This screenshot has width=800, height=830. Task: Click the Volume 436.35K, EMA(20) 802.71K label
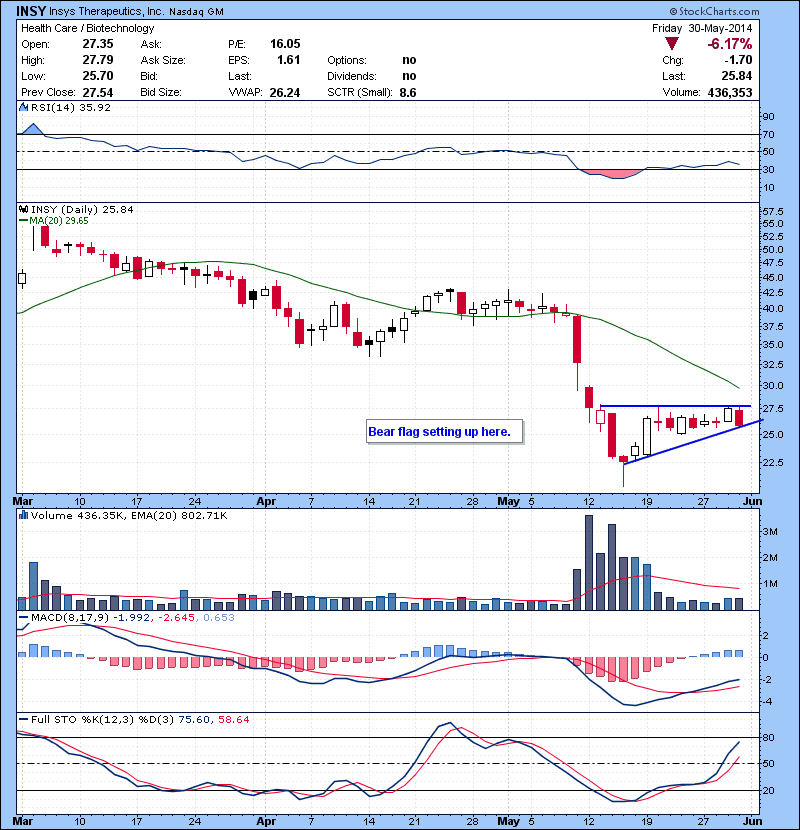[129, 516]
